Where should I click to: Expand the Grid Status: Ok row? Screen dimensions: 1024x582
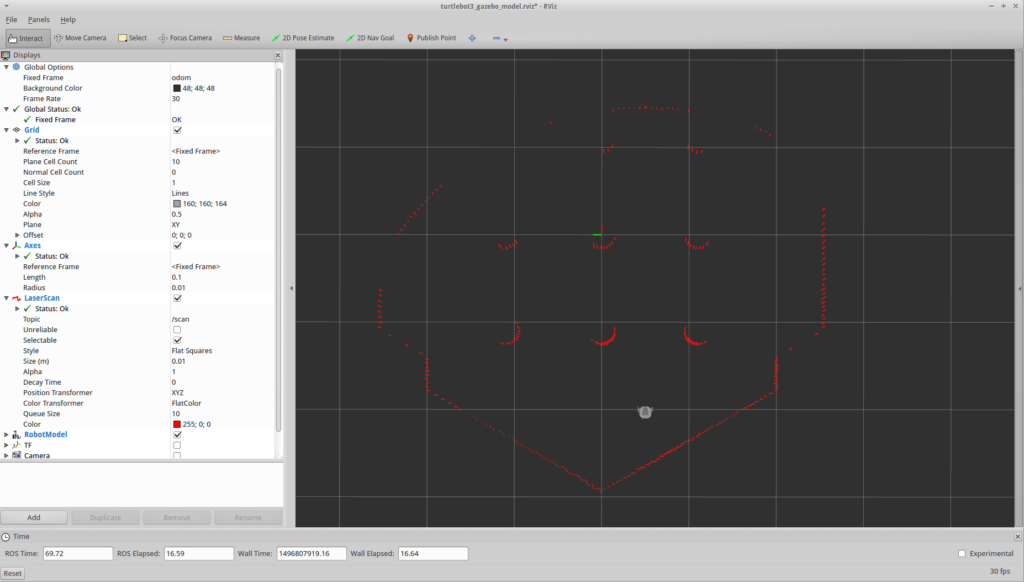click(x=17, y=140)
